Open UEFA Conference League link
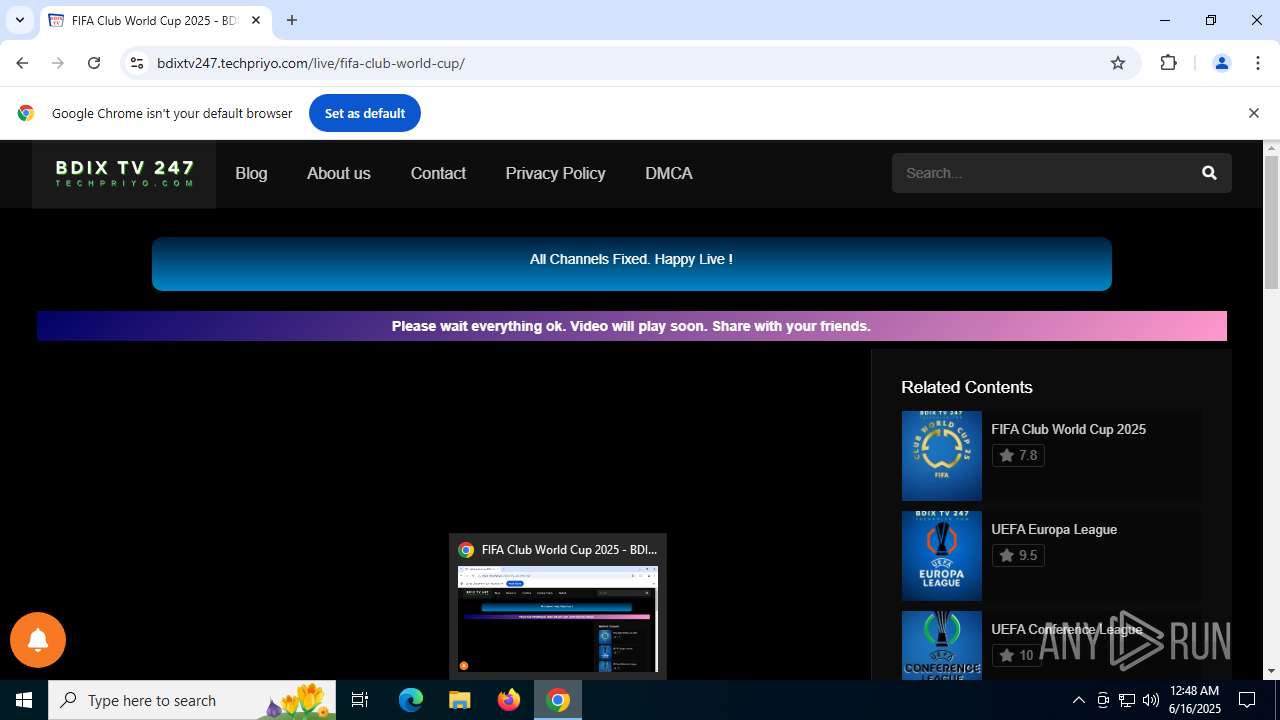 click(x=1066, y=629)
